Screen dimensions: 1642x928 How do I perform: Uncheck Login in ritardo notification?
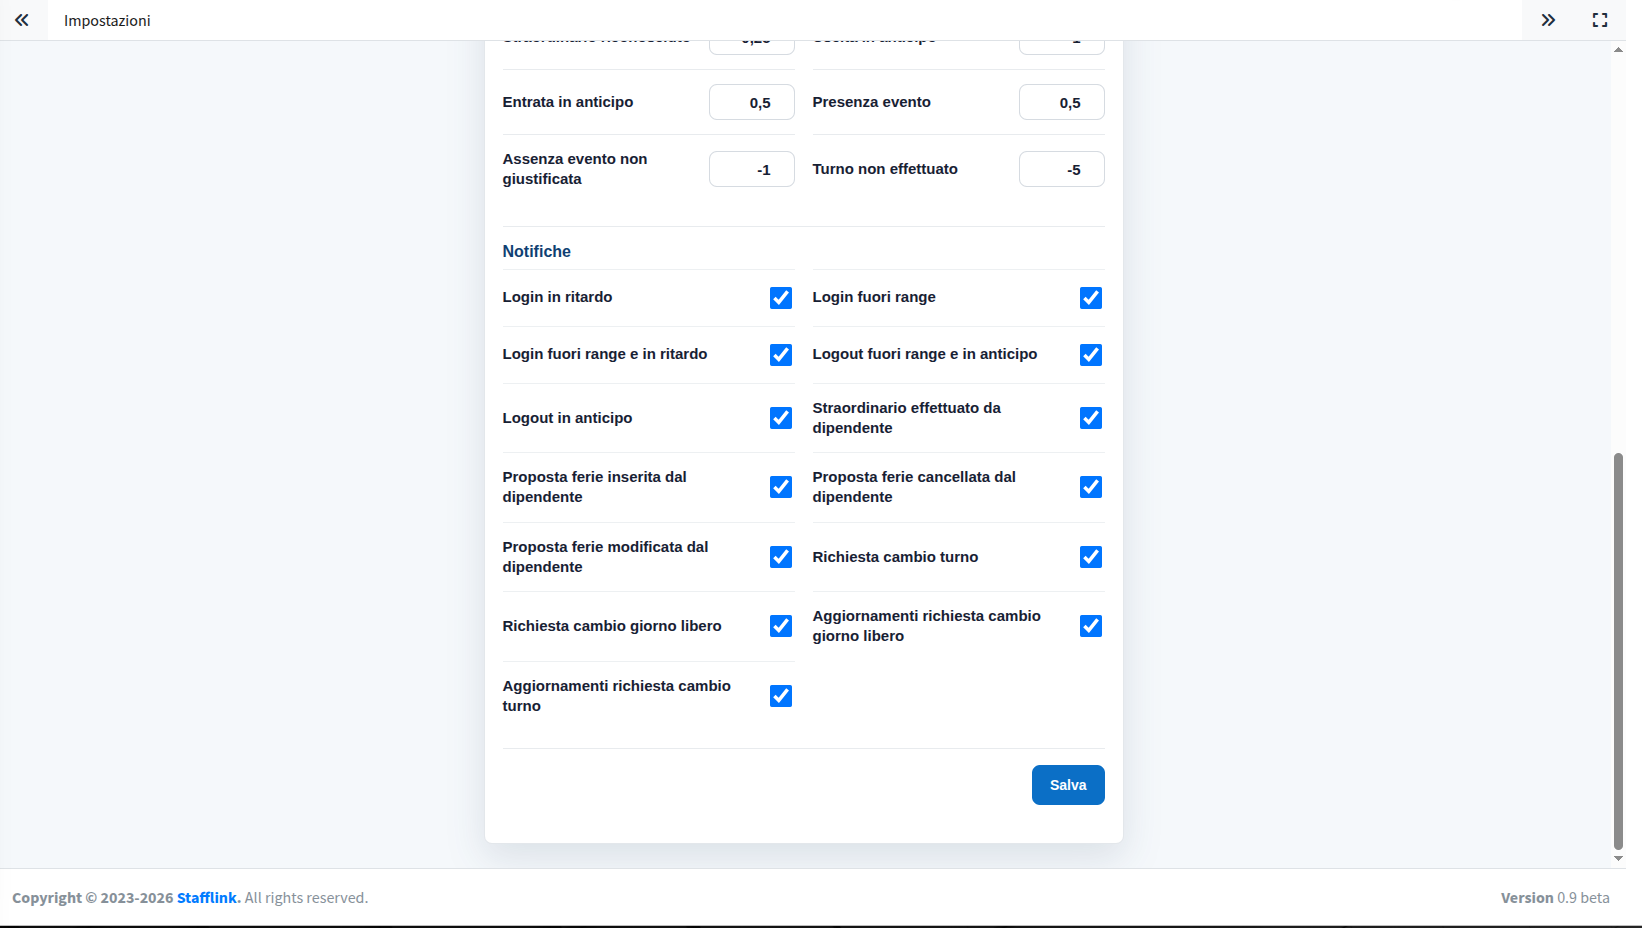781,298
